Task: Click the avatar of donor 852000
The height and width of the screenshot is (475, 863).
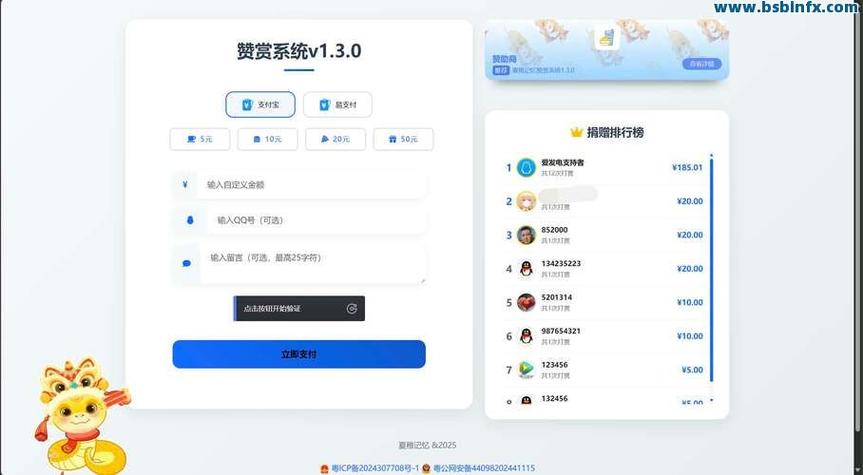Action: tap(526, 235)
